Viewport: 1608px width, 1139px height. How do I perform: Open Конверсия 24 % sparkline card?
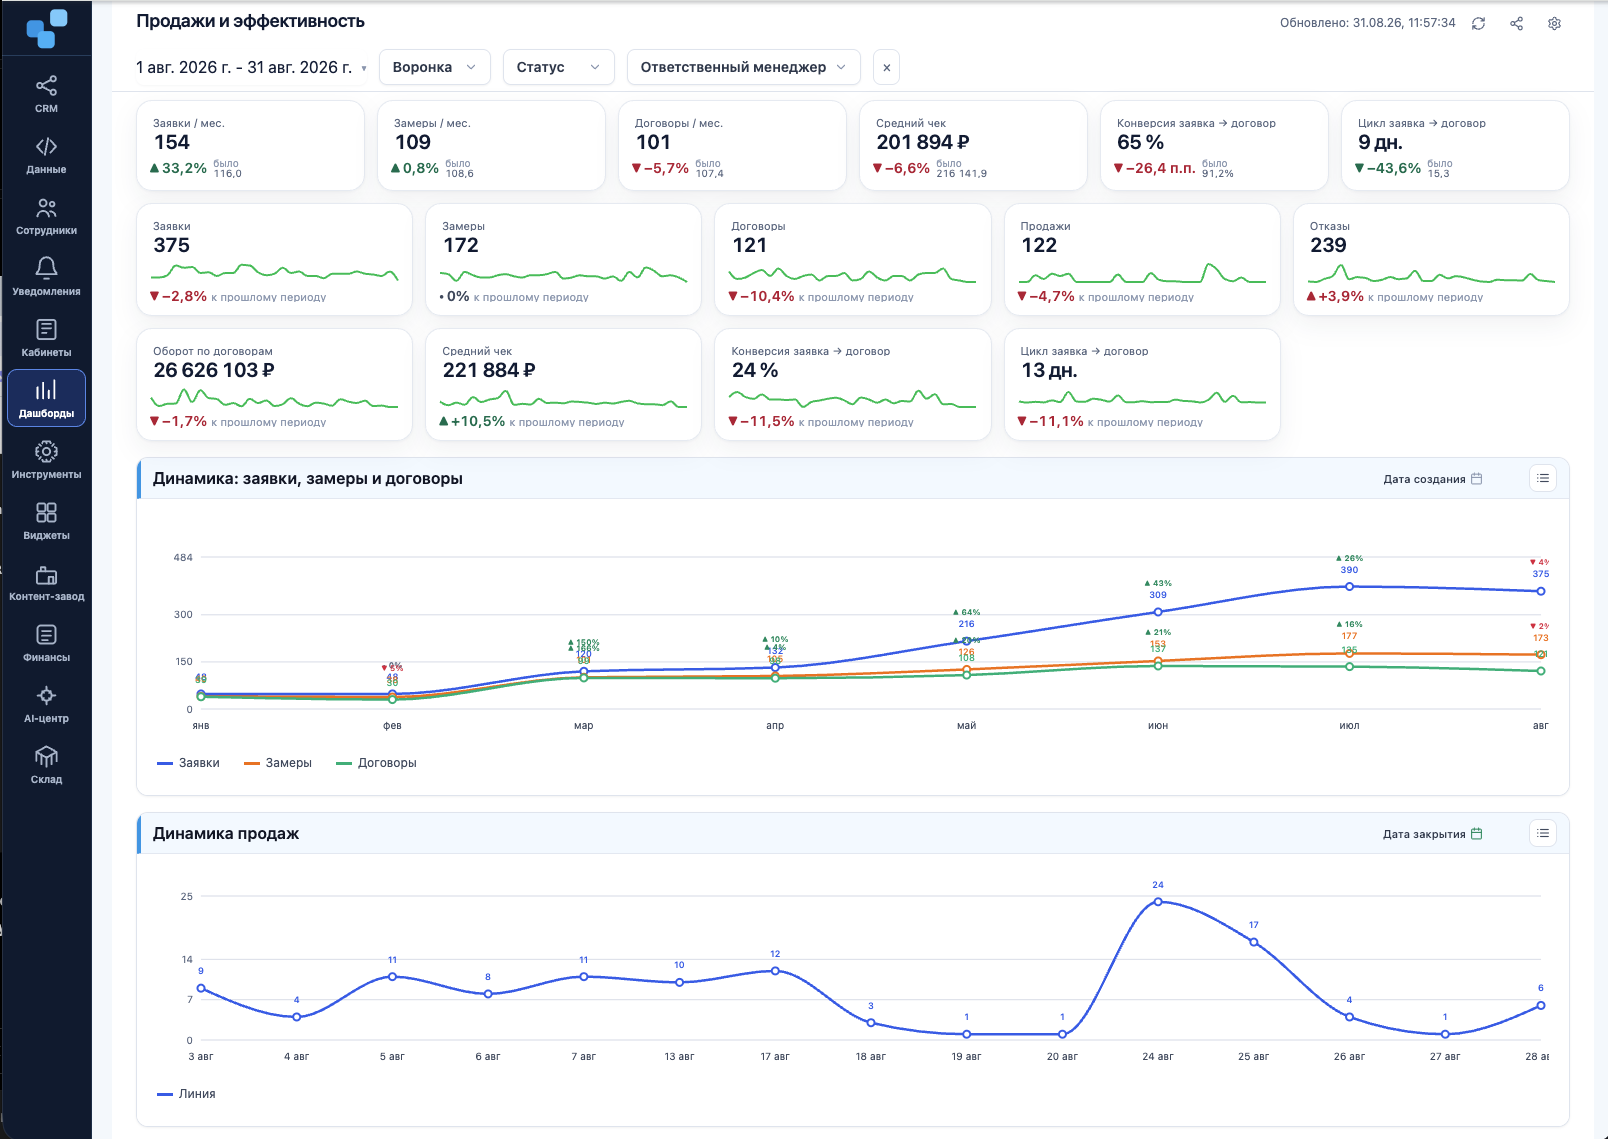coord(852,385)
